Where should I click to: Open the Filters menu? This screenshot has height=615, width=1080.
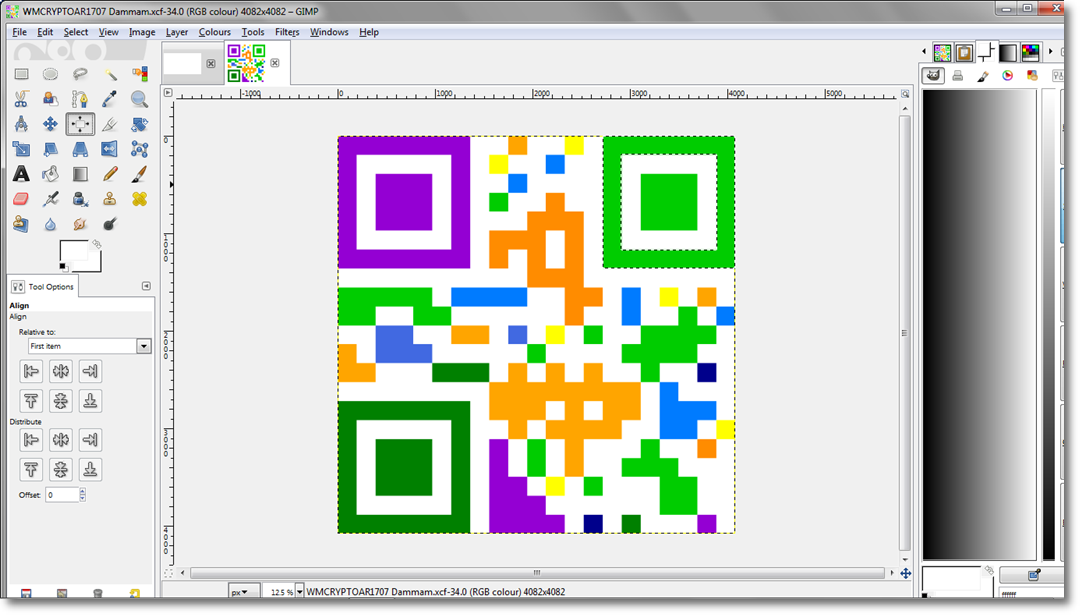[287, 32]
